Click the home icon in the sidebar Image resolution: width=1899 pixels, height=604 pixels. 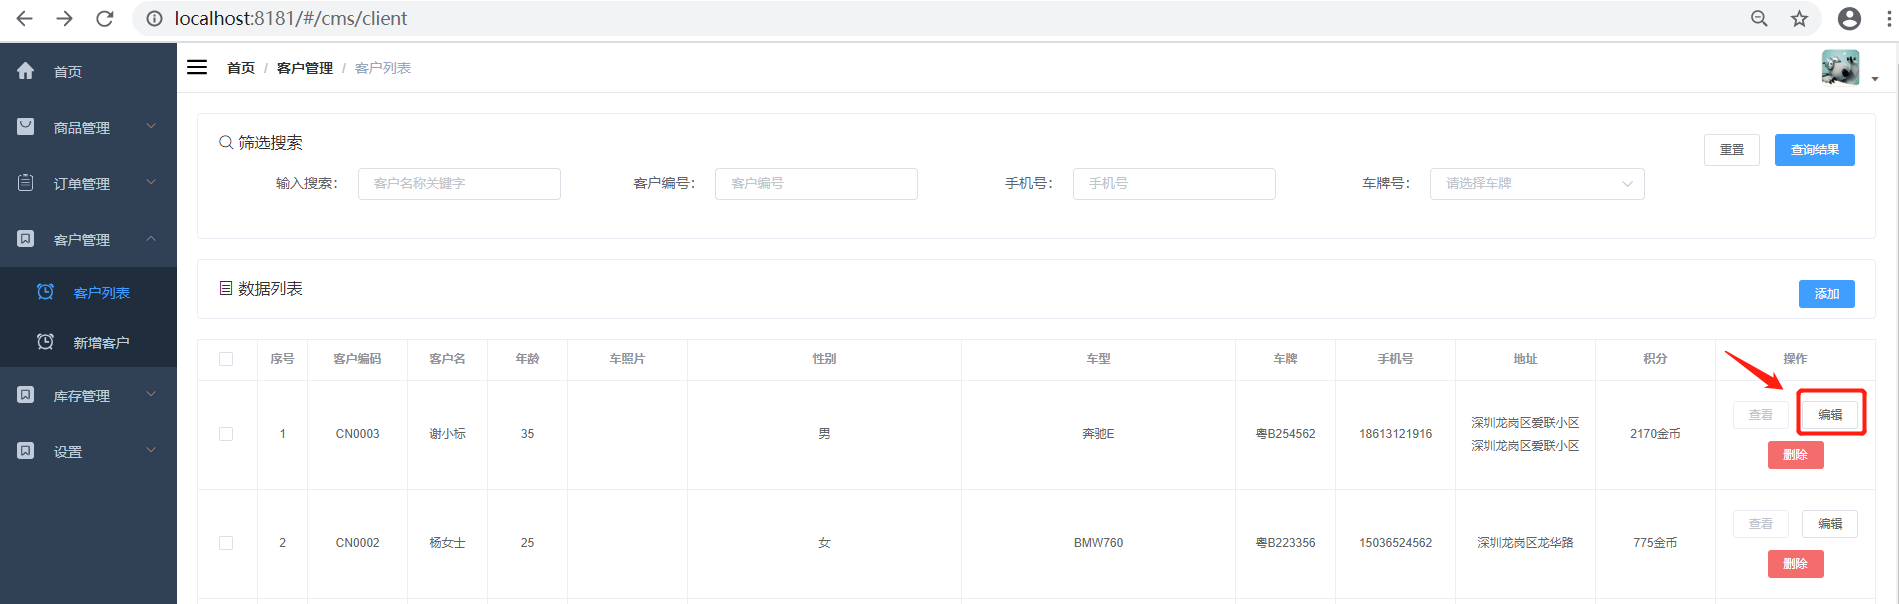click(26, 70)
